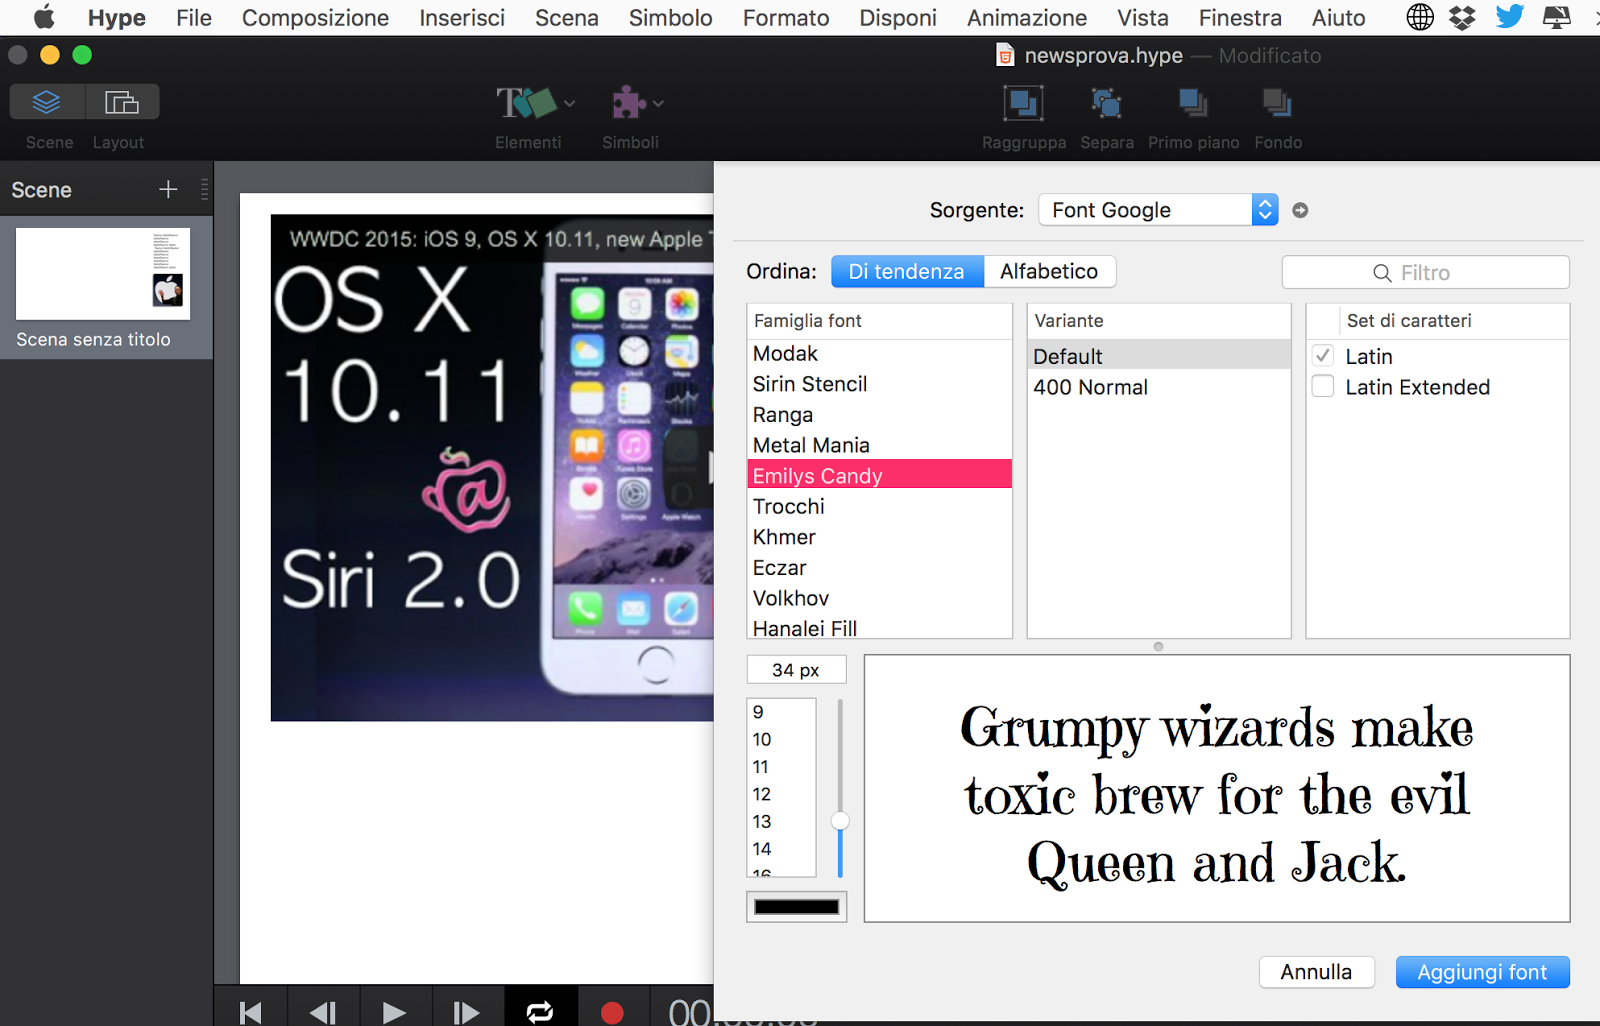The height and width of the screenshot is (1026, 1600).
Task: Select the Ranga font family
Action: pos(880,415)
